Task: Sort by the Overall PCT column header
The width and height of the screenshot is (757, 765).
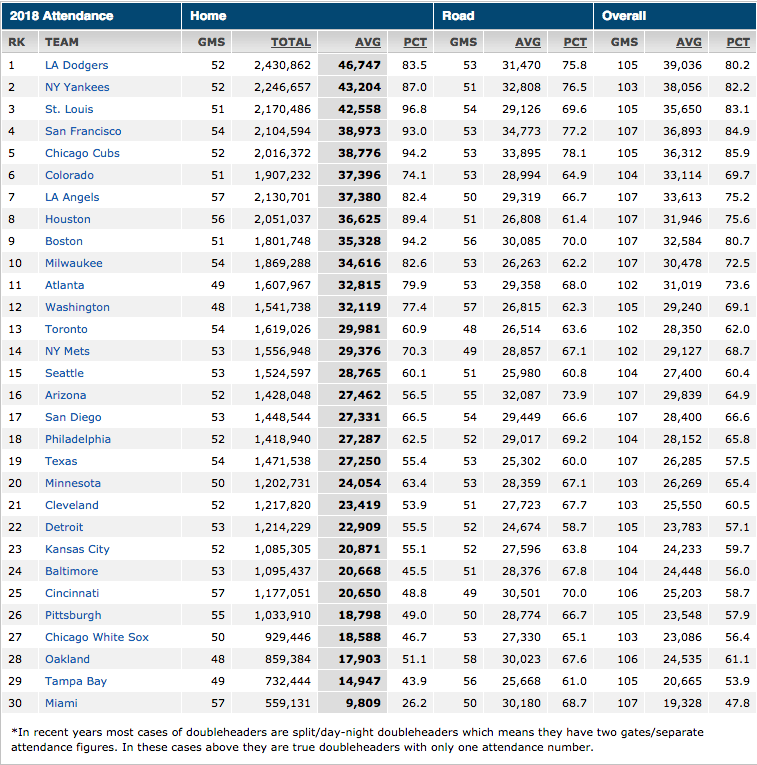Action: pyautogui.click(x=738, y=42)
